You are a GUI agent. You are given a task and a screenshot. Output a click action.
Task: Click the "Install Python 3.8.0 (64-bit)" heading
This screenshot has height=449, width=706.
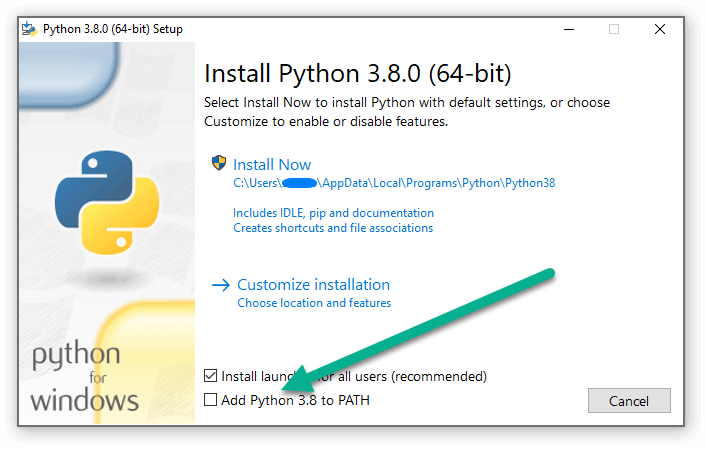(358, 74)
